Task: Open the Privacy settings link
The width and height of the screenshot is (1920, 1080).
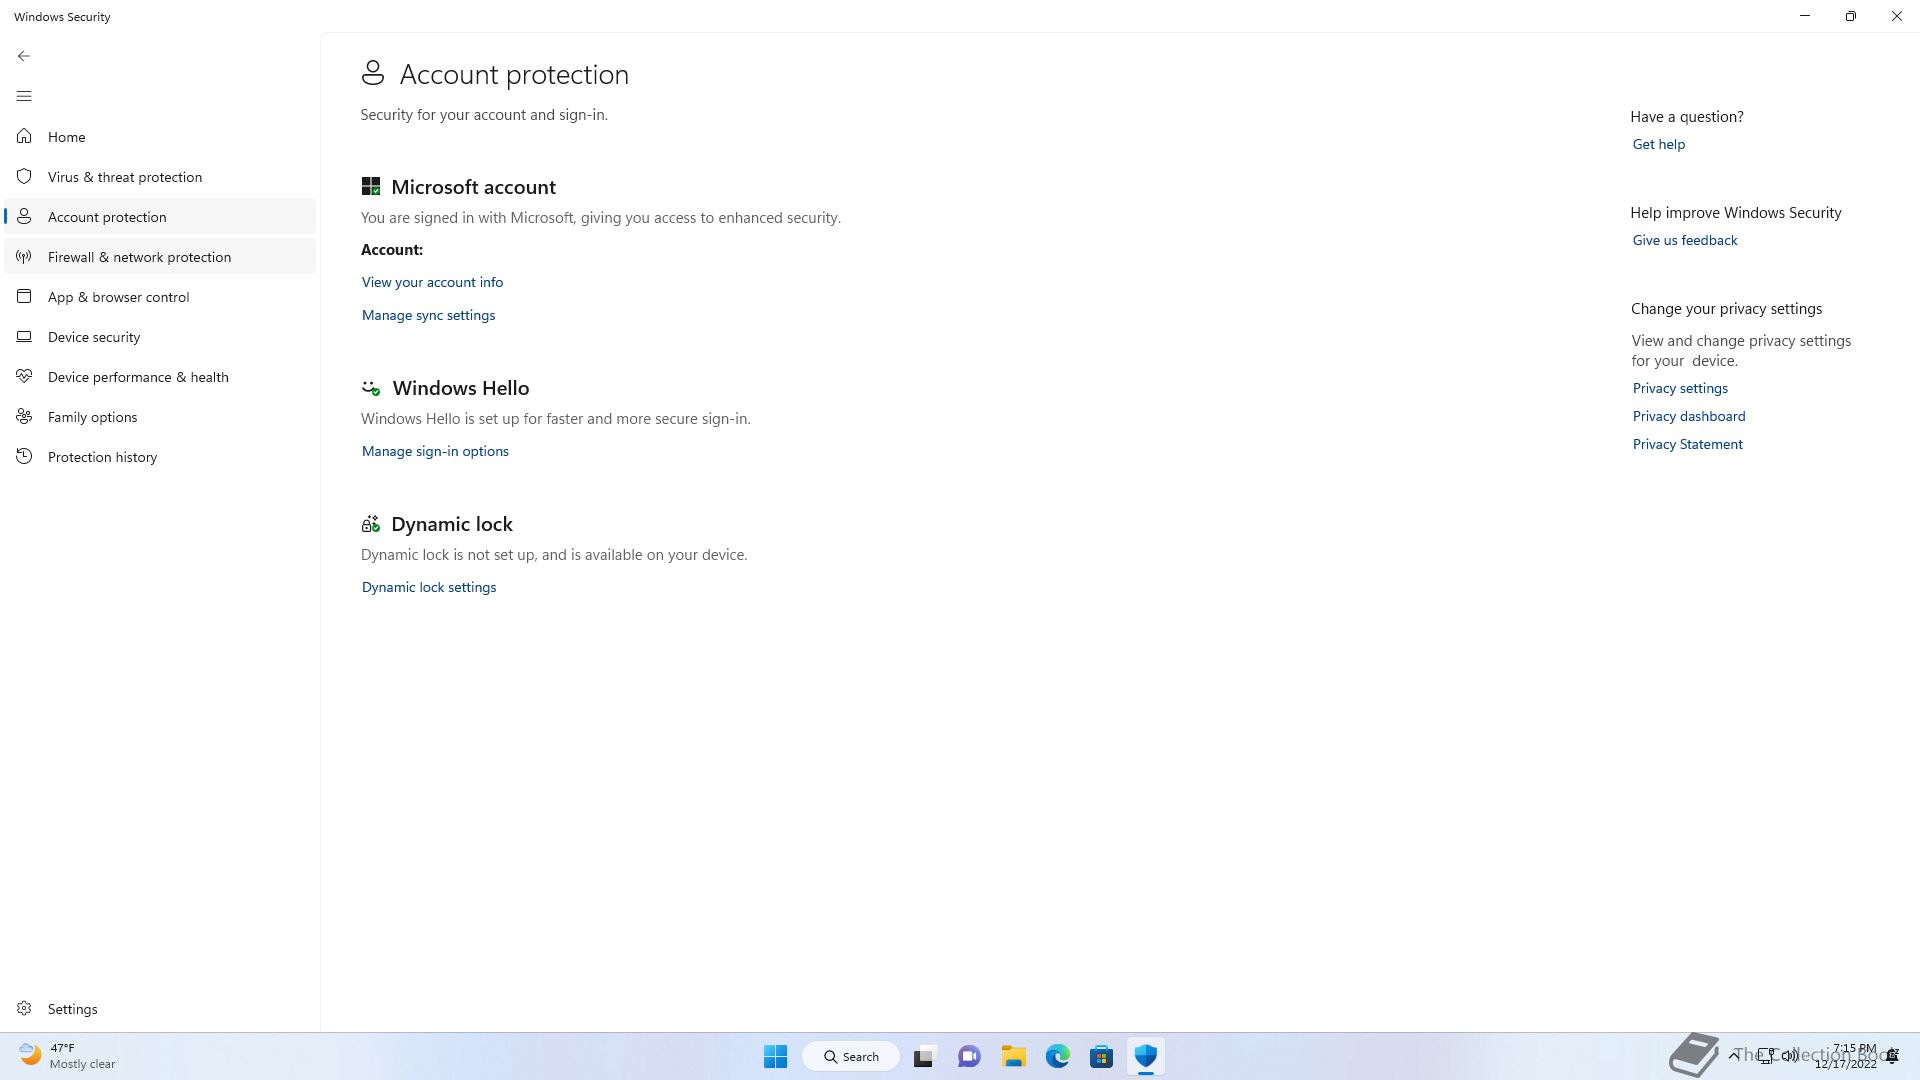Action: point(1680,388)
